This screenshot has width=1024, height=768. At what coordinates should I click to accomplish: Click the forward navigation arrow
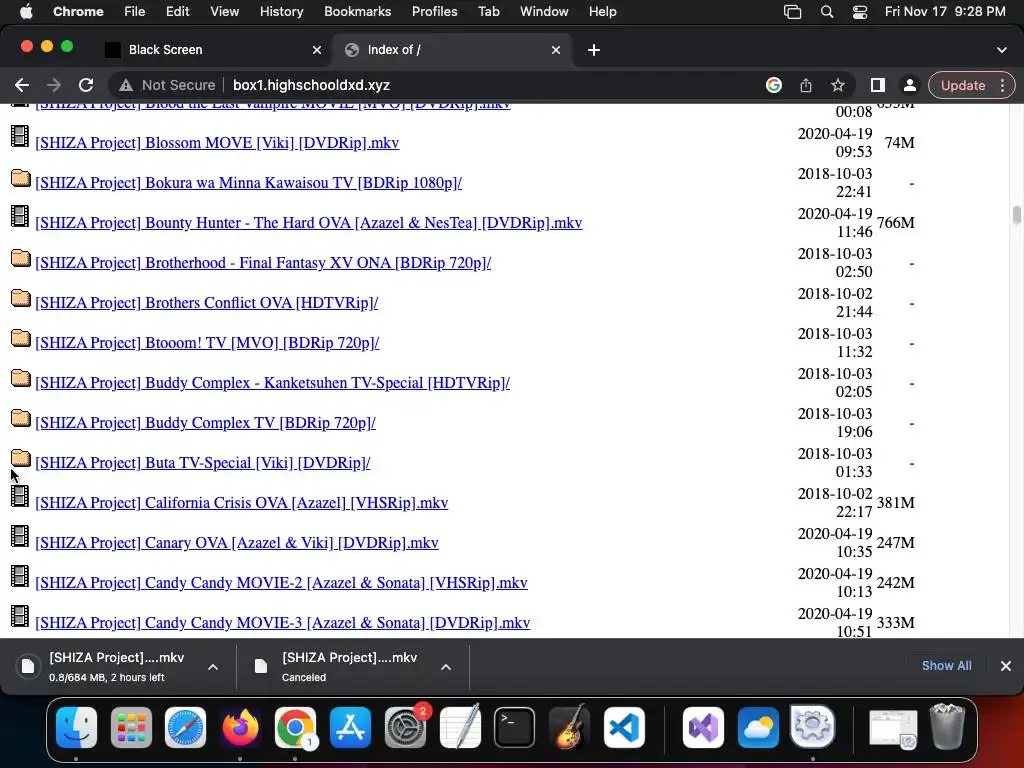pos(54,85)
